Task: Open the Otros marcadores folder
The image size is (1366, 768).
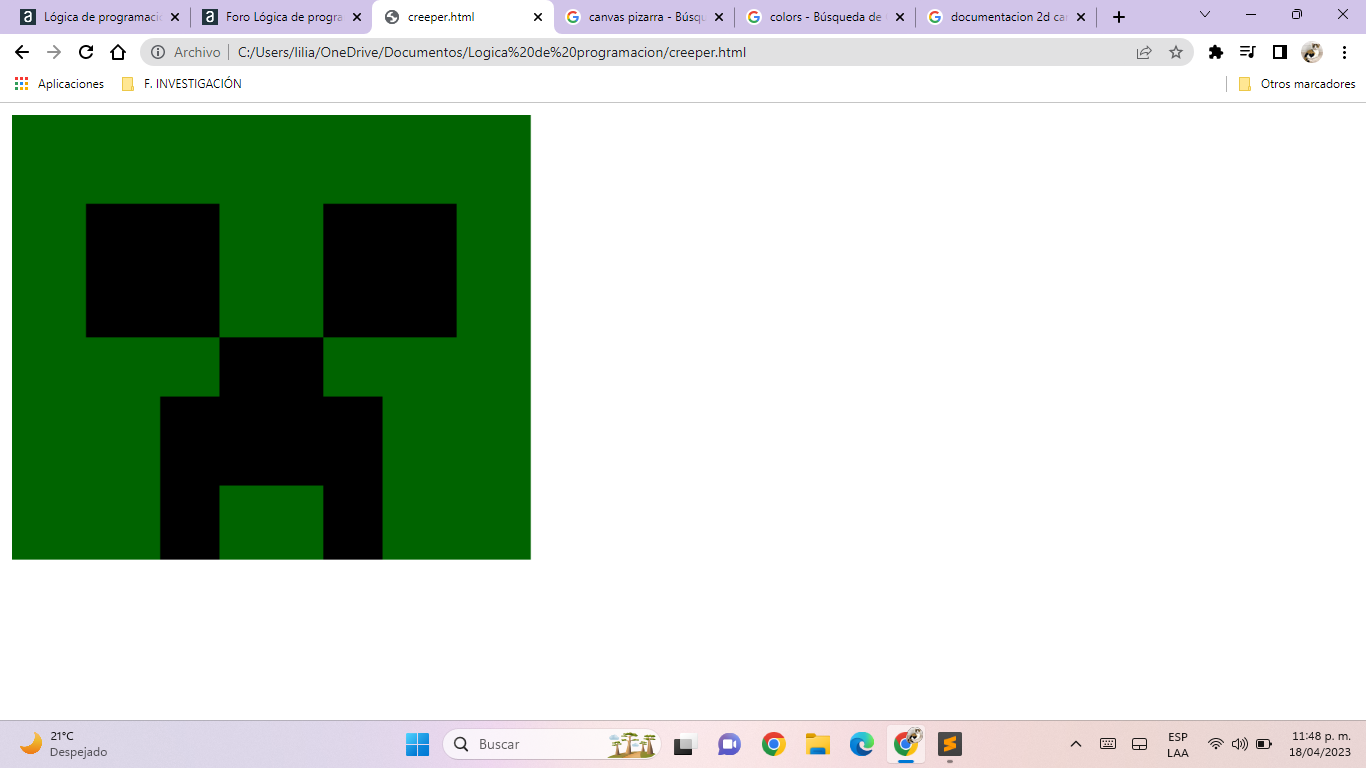Action: click(x=1297, y=84)
